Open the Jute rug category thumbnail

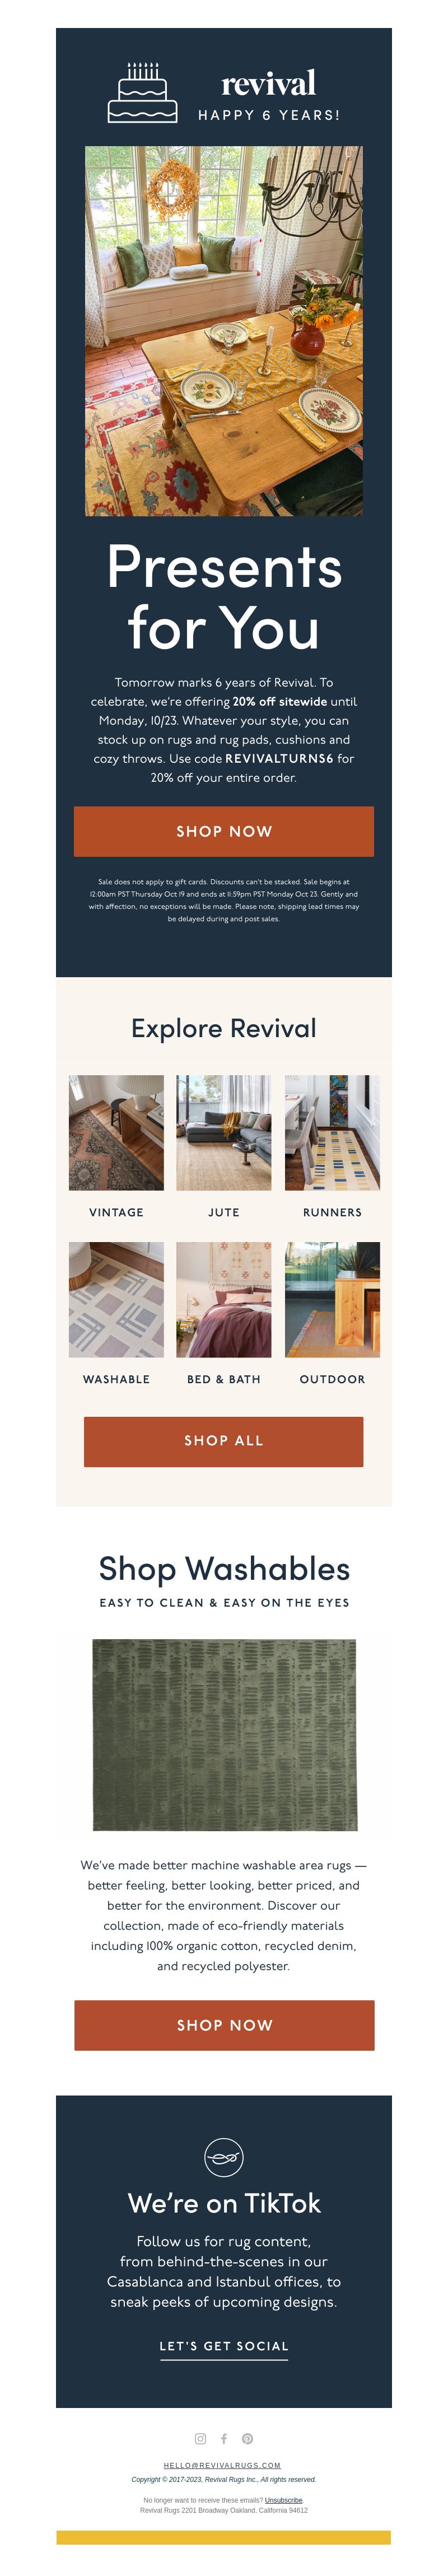[224, 1132]
